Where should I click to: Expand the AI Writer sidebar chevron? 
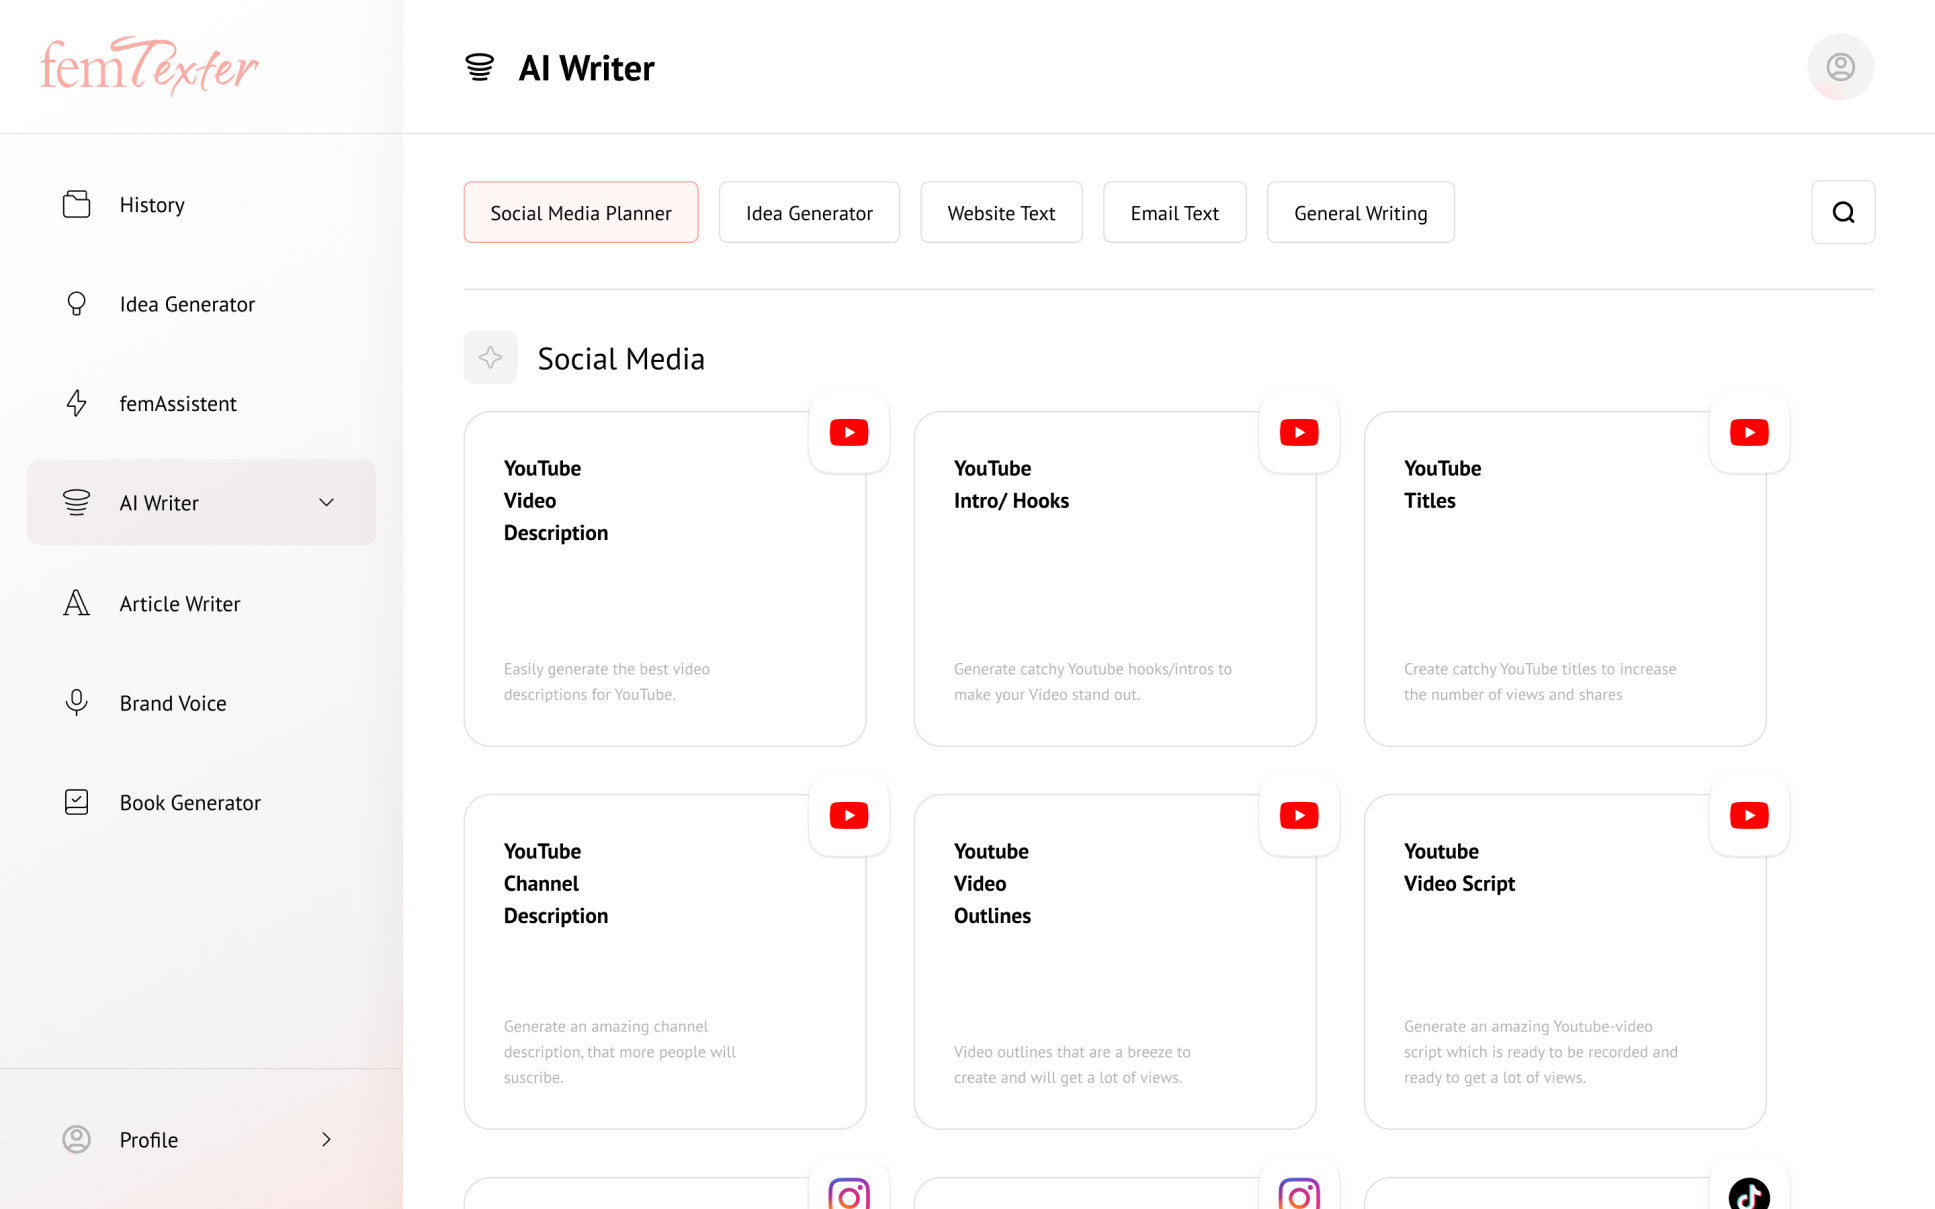point(326,502)
